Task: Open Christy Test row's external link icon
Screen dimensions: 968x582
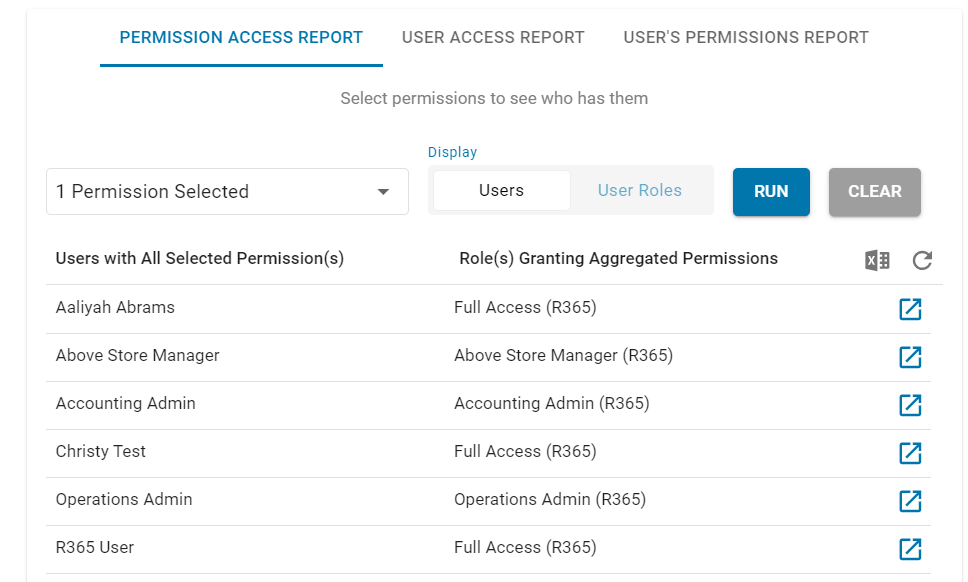Action: tap(910, 453)
